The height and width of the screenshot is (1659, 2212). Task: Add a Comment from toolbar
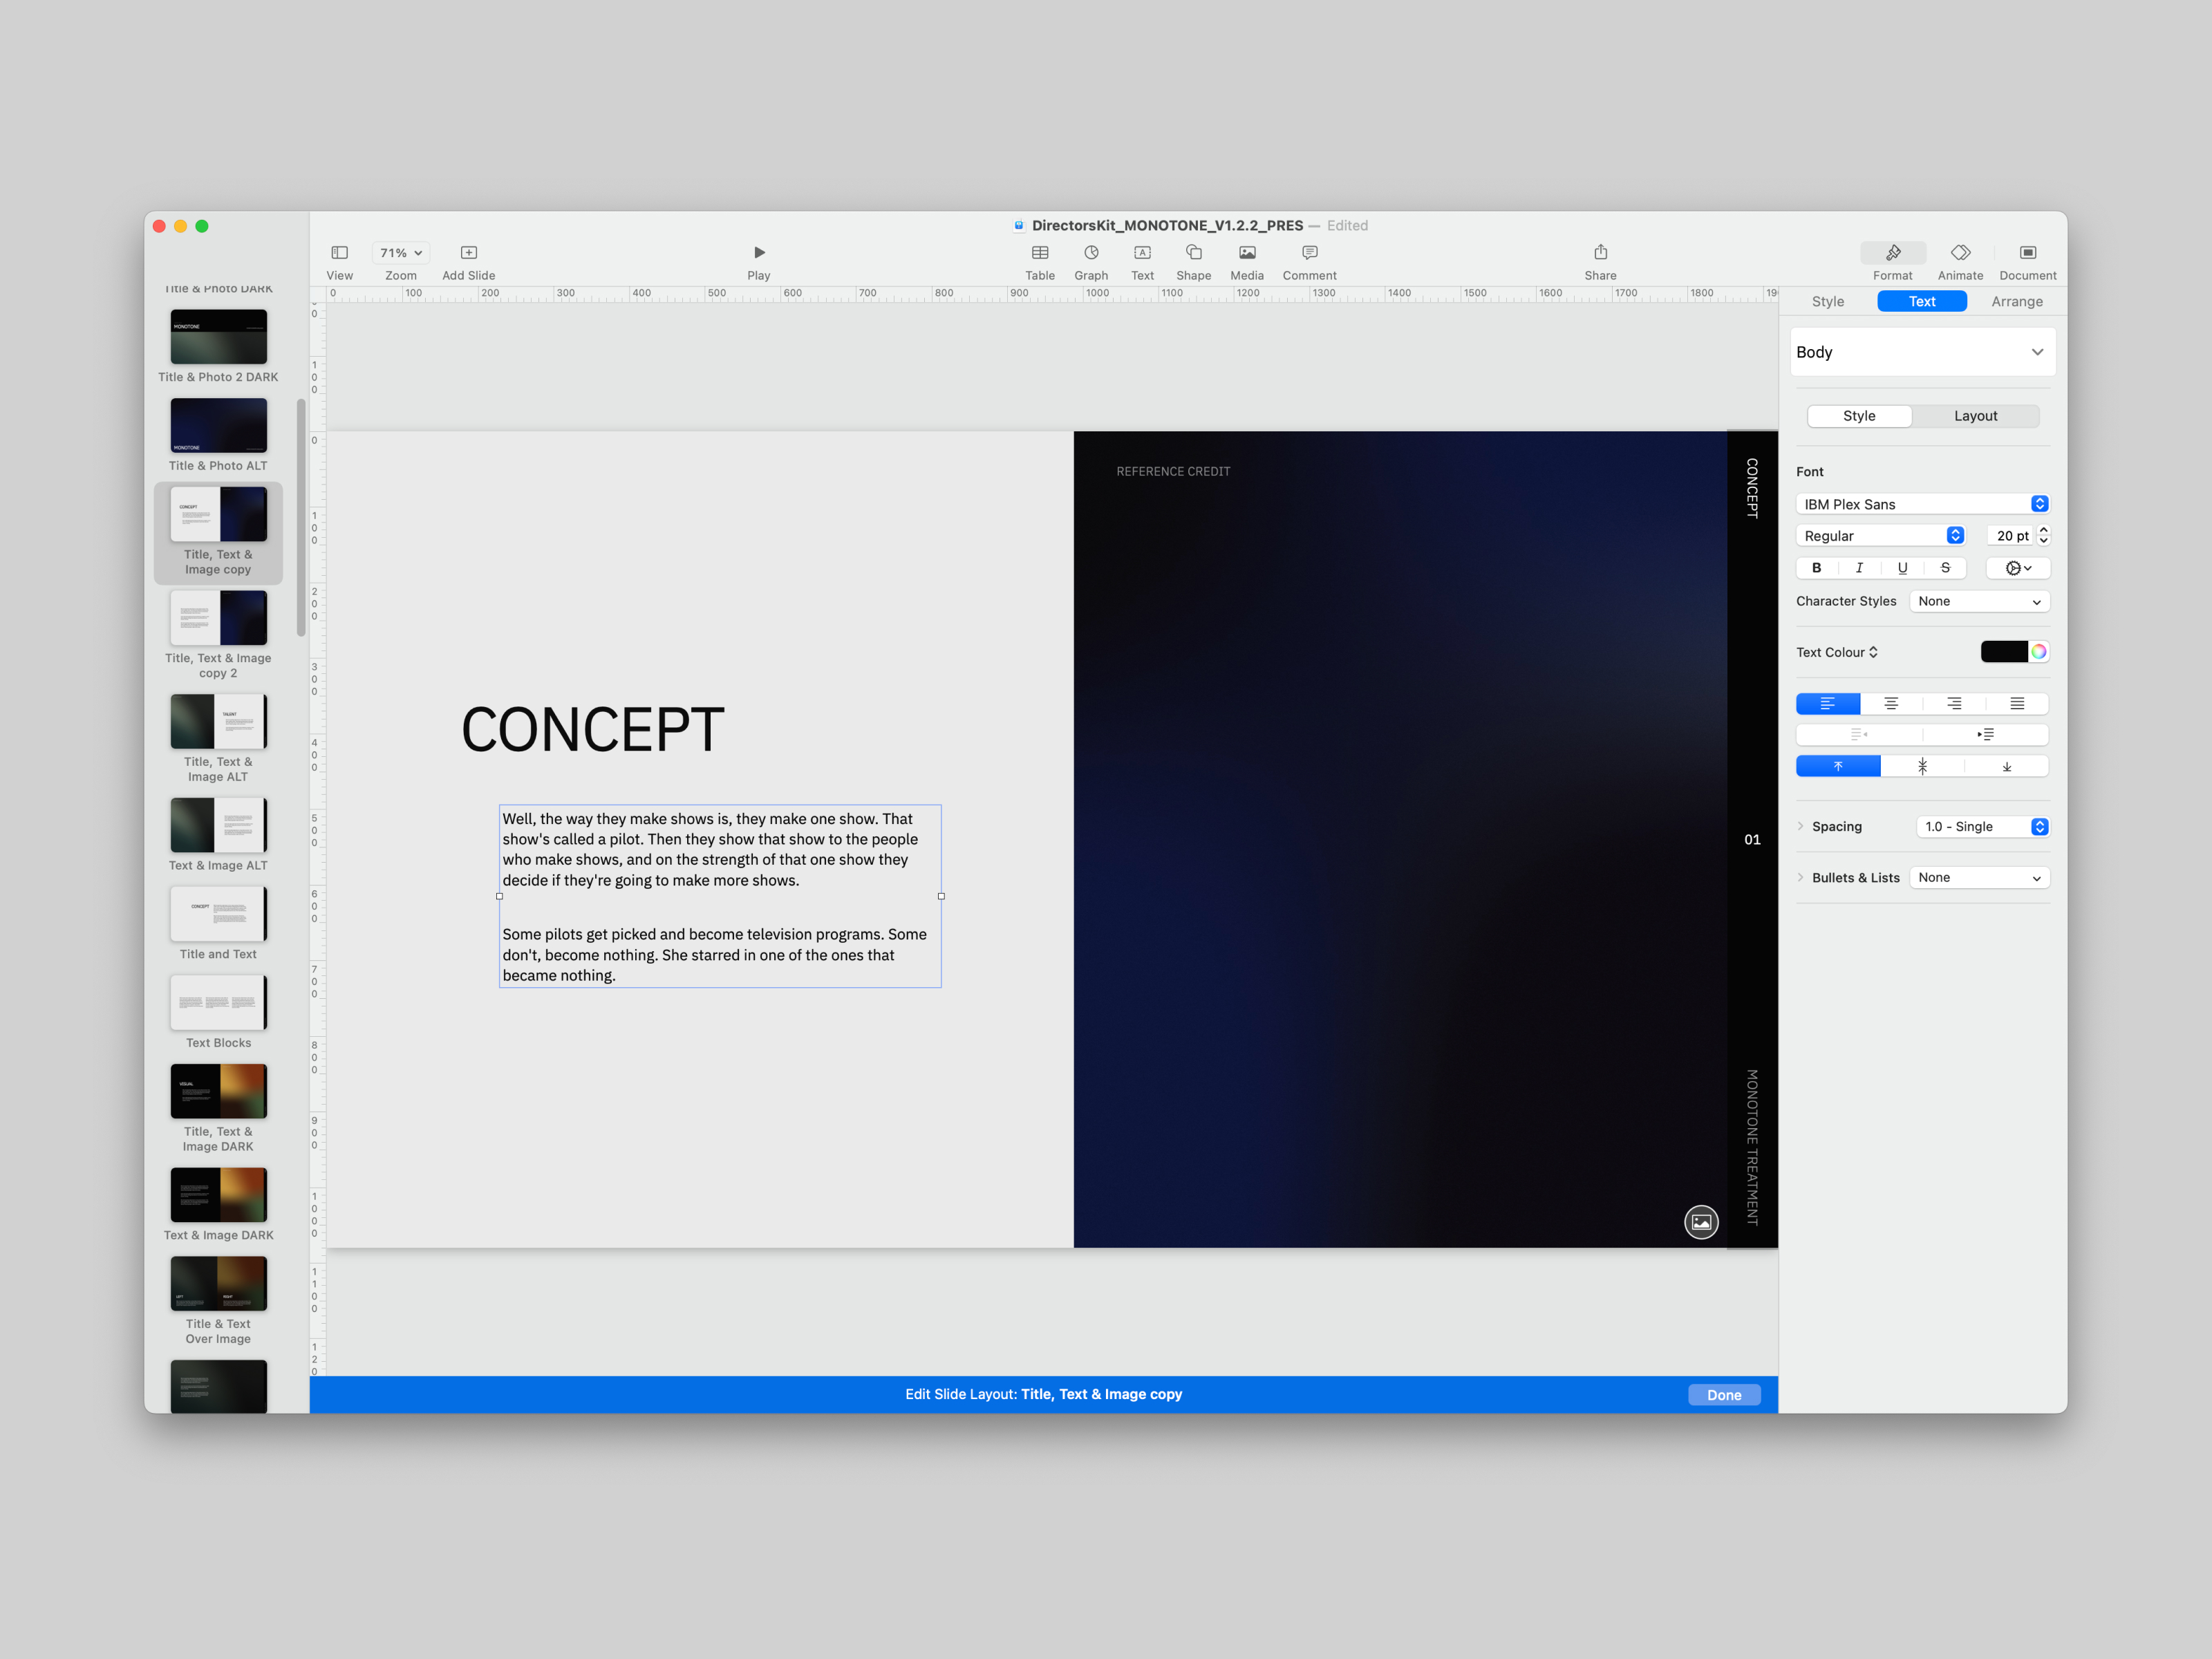1309,253
